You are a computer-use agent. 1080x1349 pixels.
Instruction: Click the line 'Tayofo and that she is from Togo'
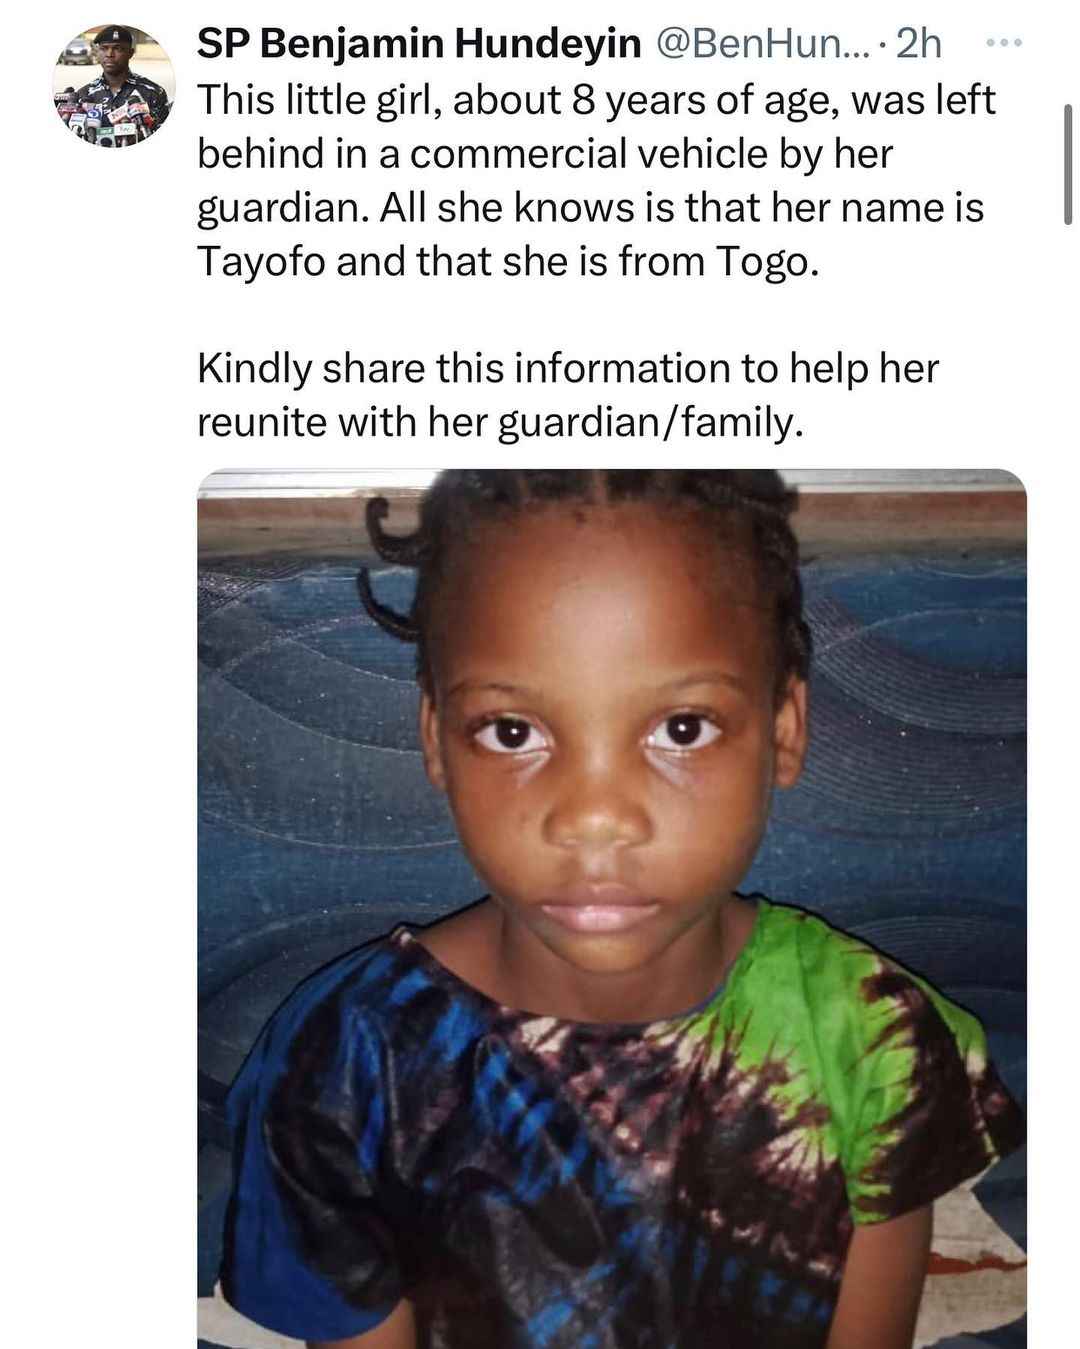(x=508, y=261)
